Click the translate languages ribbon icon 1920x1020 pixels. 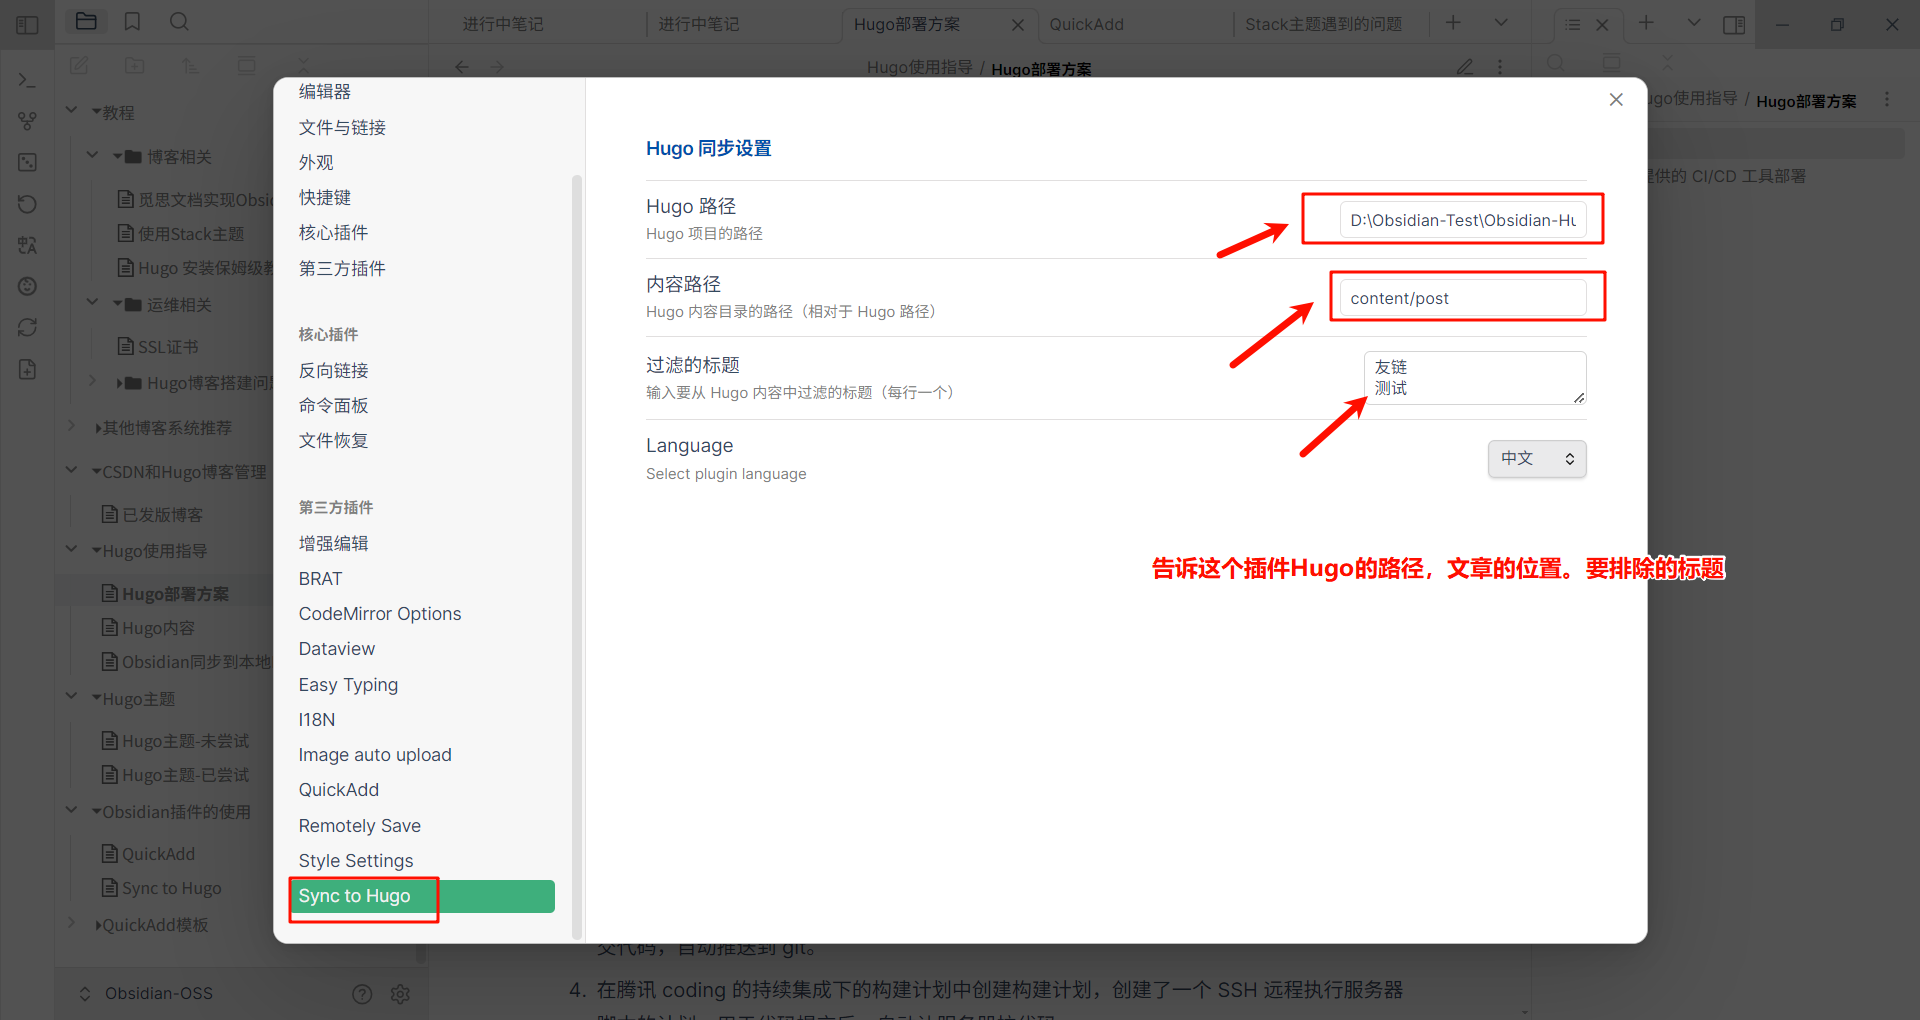tap(27, 245)
